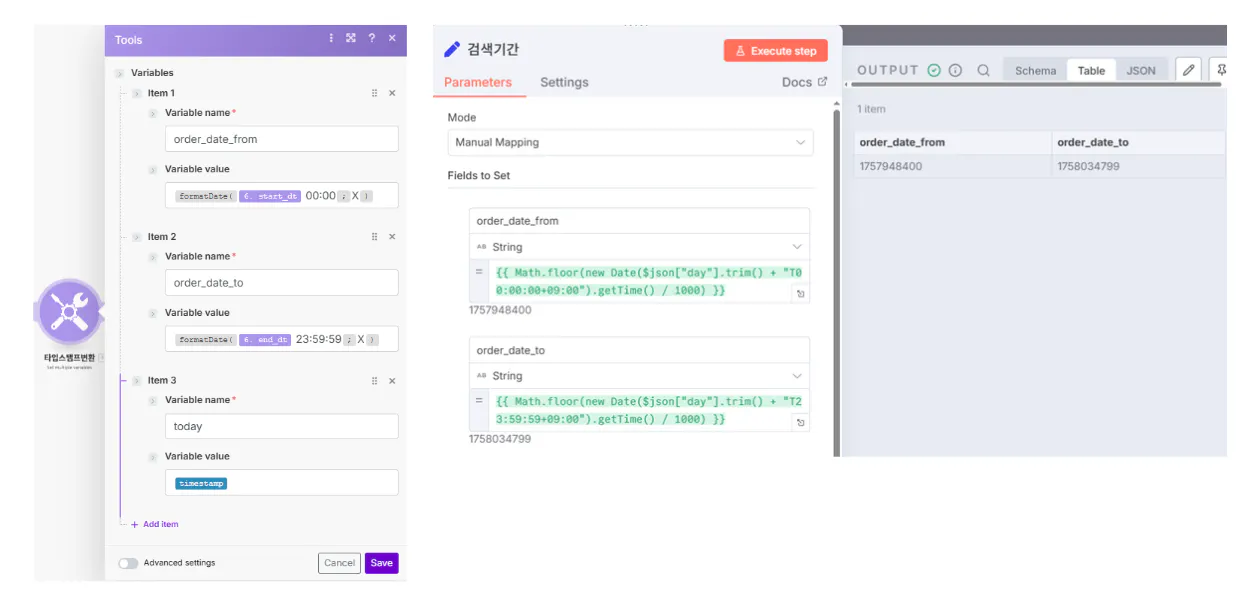
Task: Open the String type dropdown for order_date_from
Action: pos(639,247)
